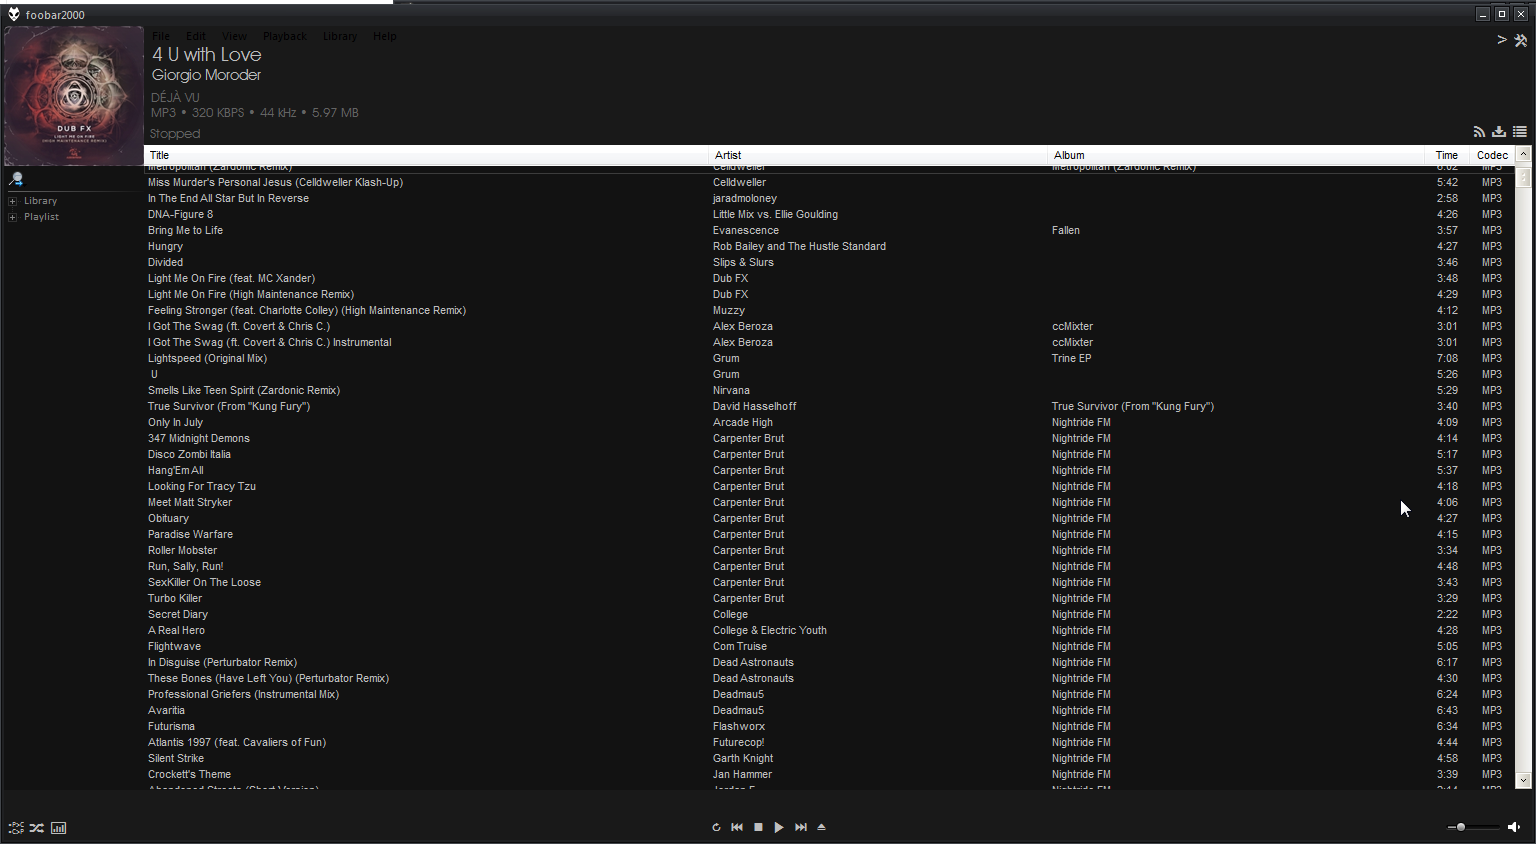Click the search magnifier icon
This screenshot has width=1536, height=844.
click(16, 179)
